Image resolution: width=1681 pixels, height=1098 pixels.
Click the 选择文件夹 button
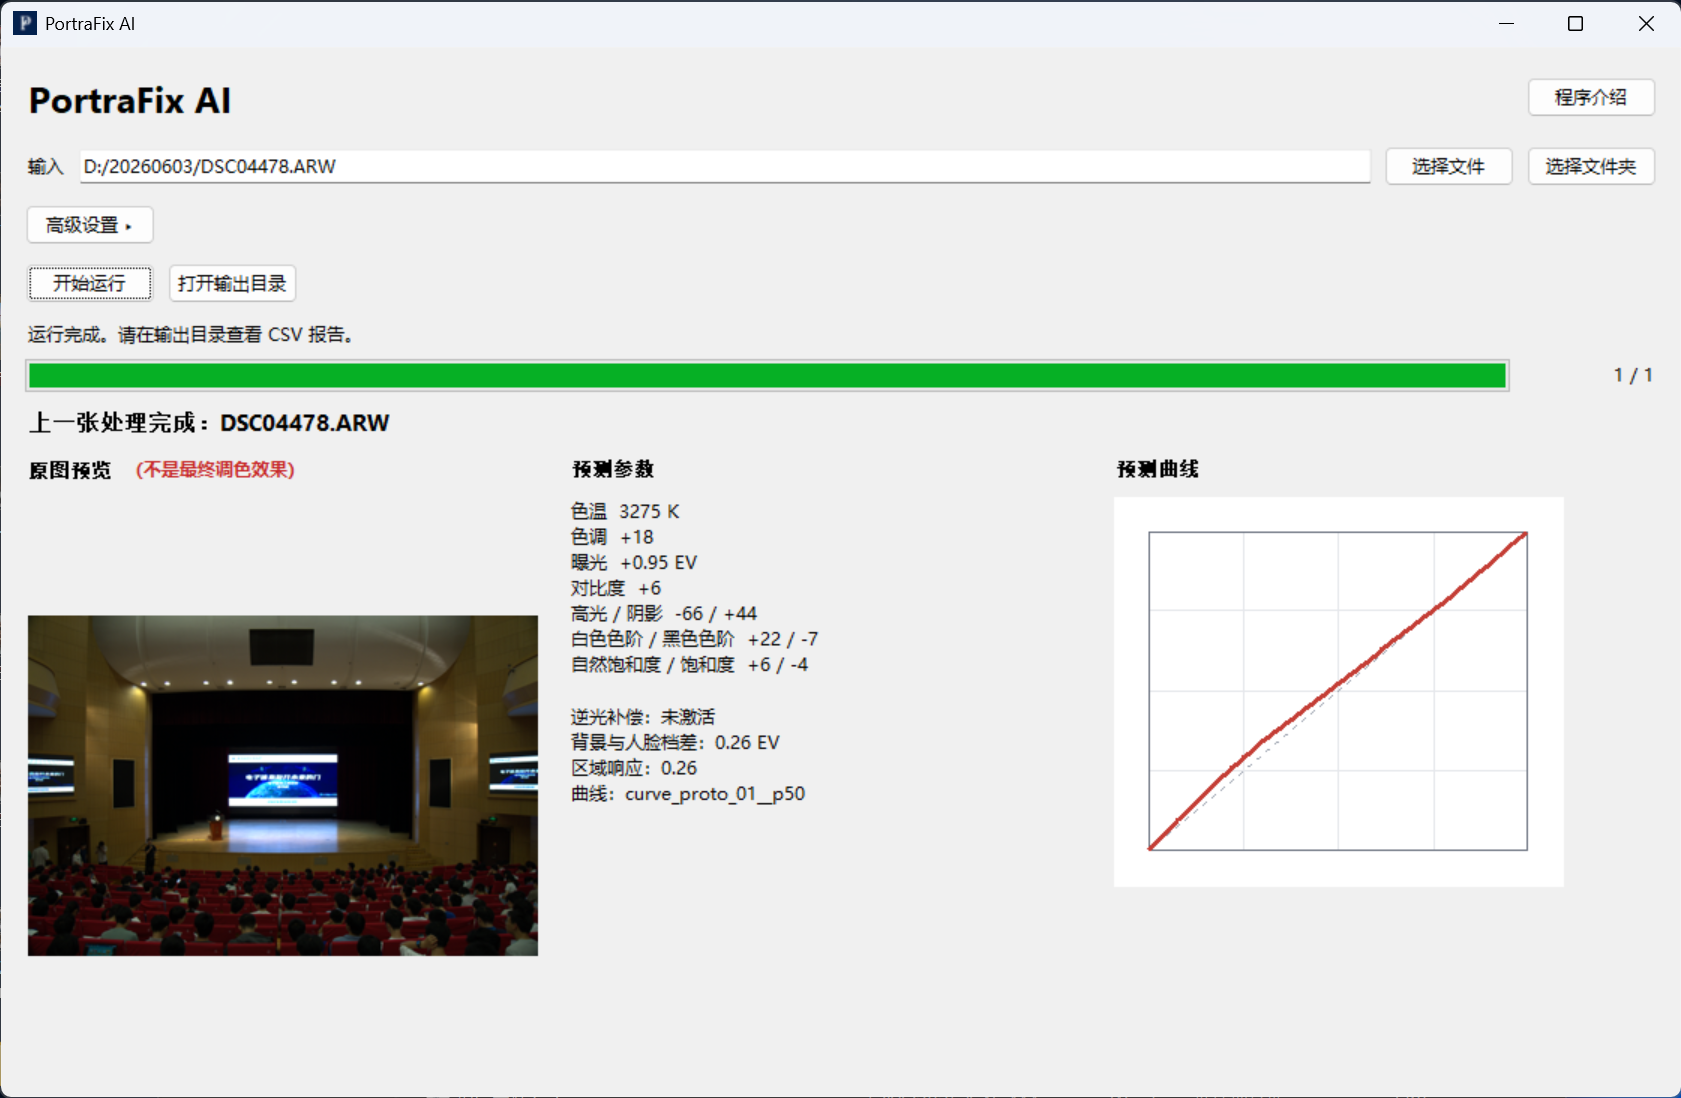pos(1591,166)
